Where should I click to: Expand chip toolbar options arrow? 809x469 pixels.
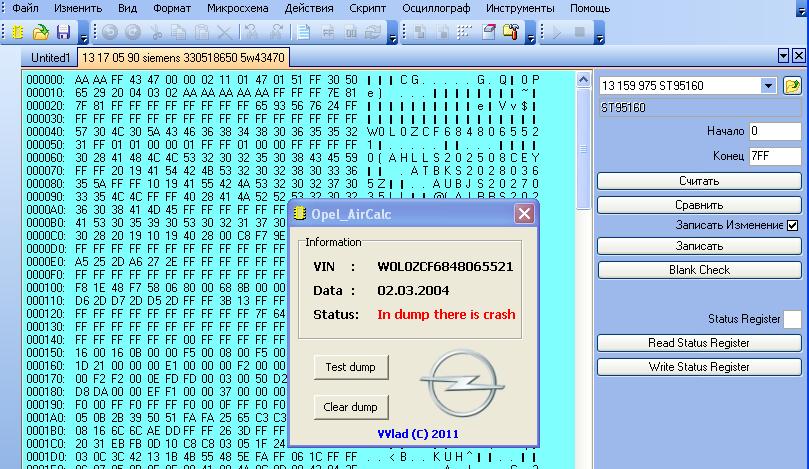pyautogui.click(x=530, y=38)
